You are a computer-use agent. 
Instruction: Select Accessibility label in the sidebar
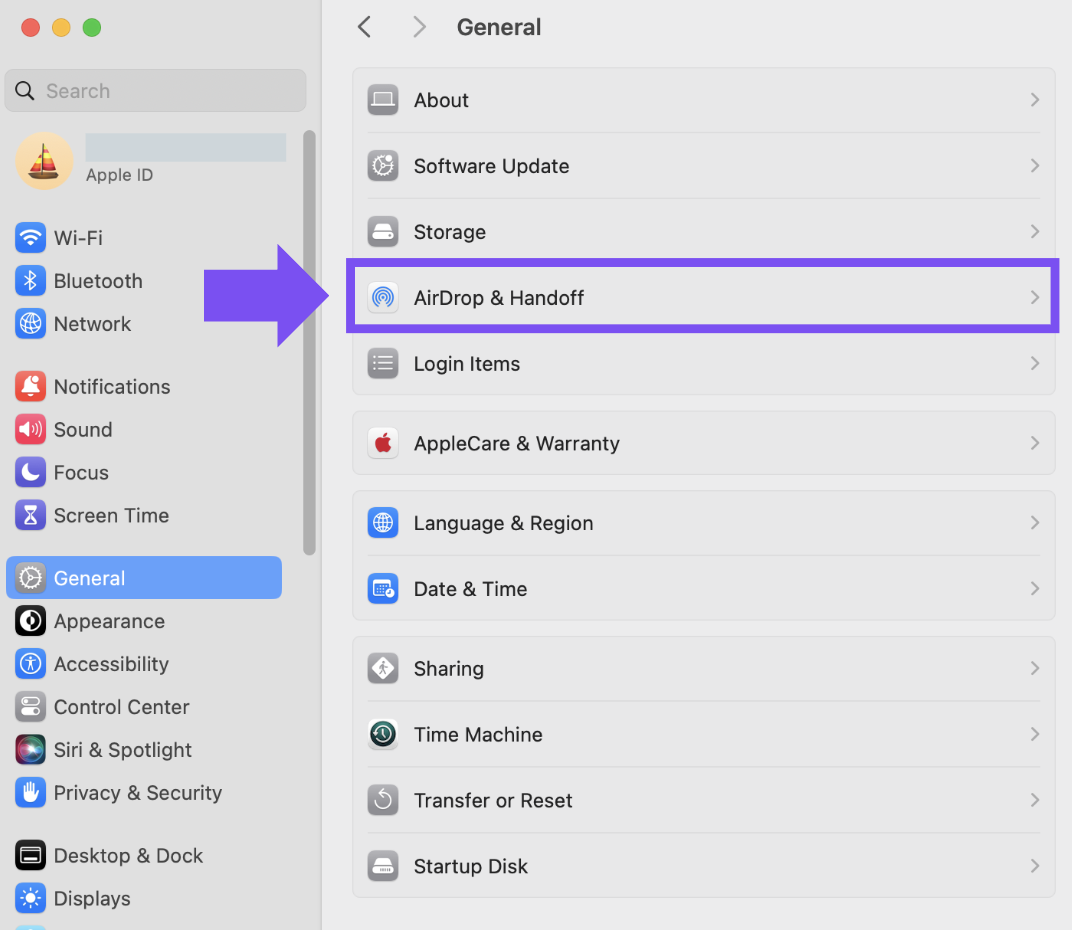[111, 665]
